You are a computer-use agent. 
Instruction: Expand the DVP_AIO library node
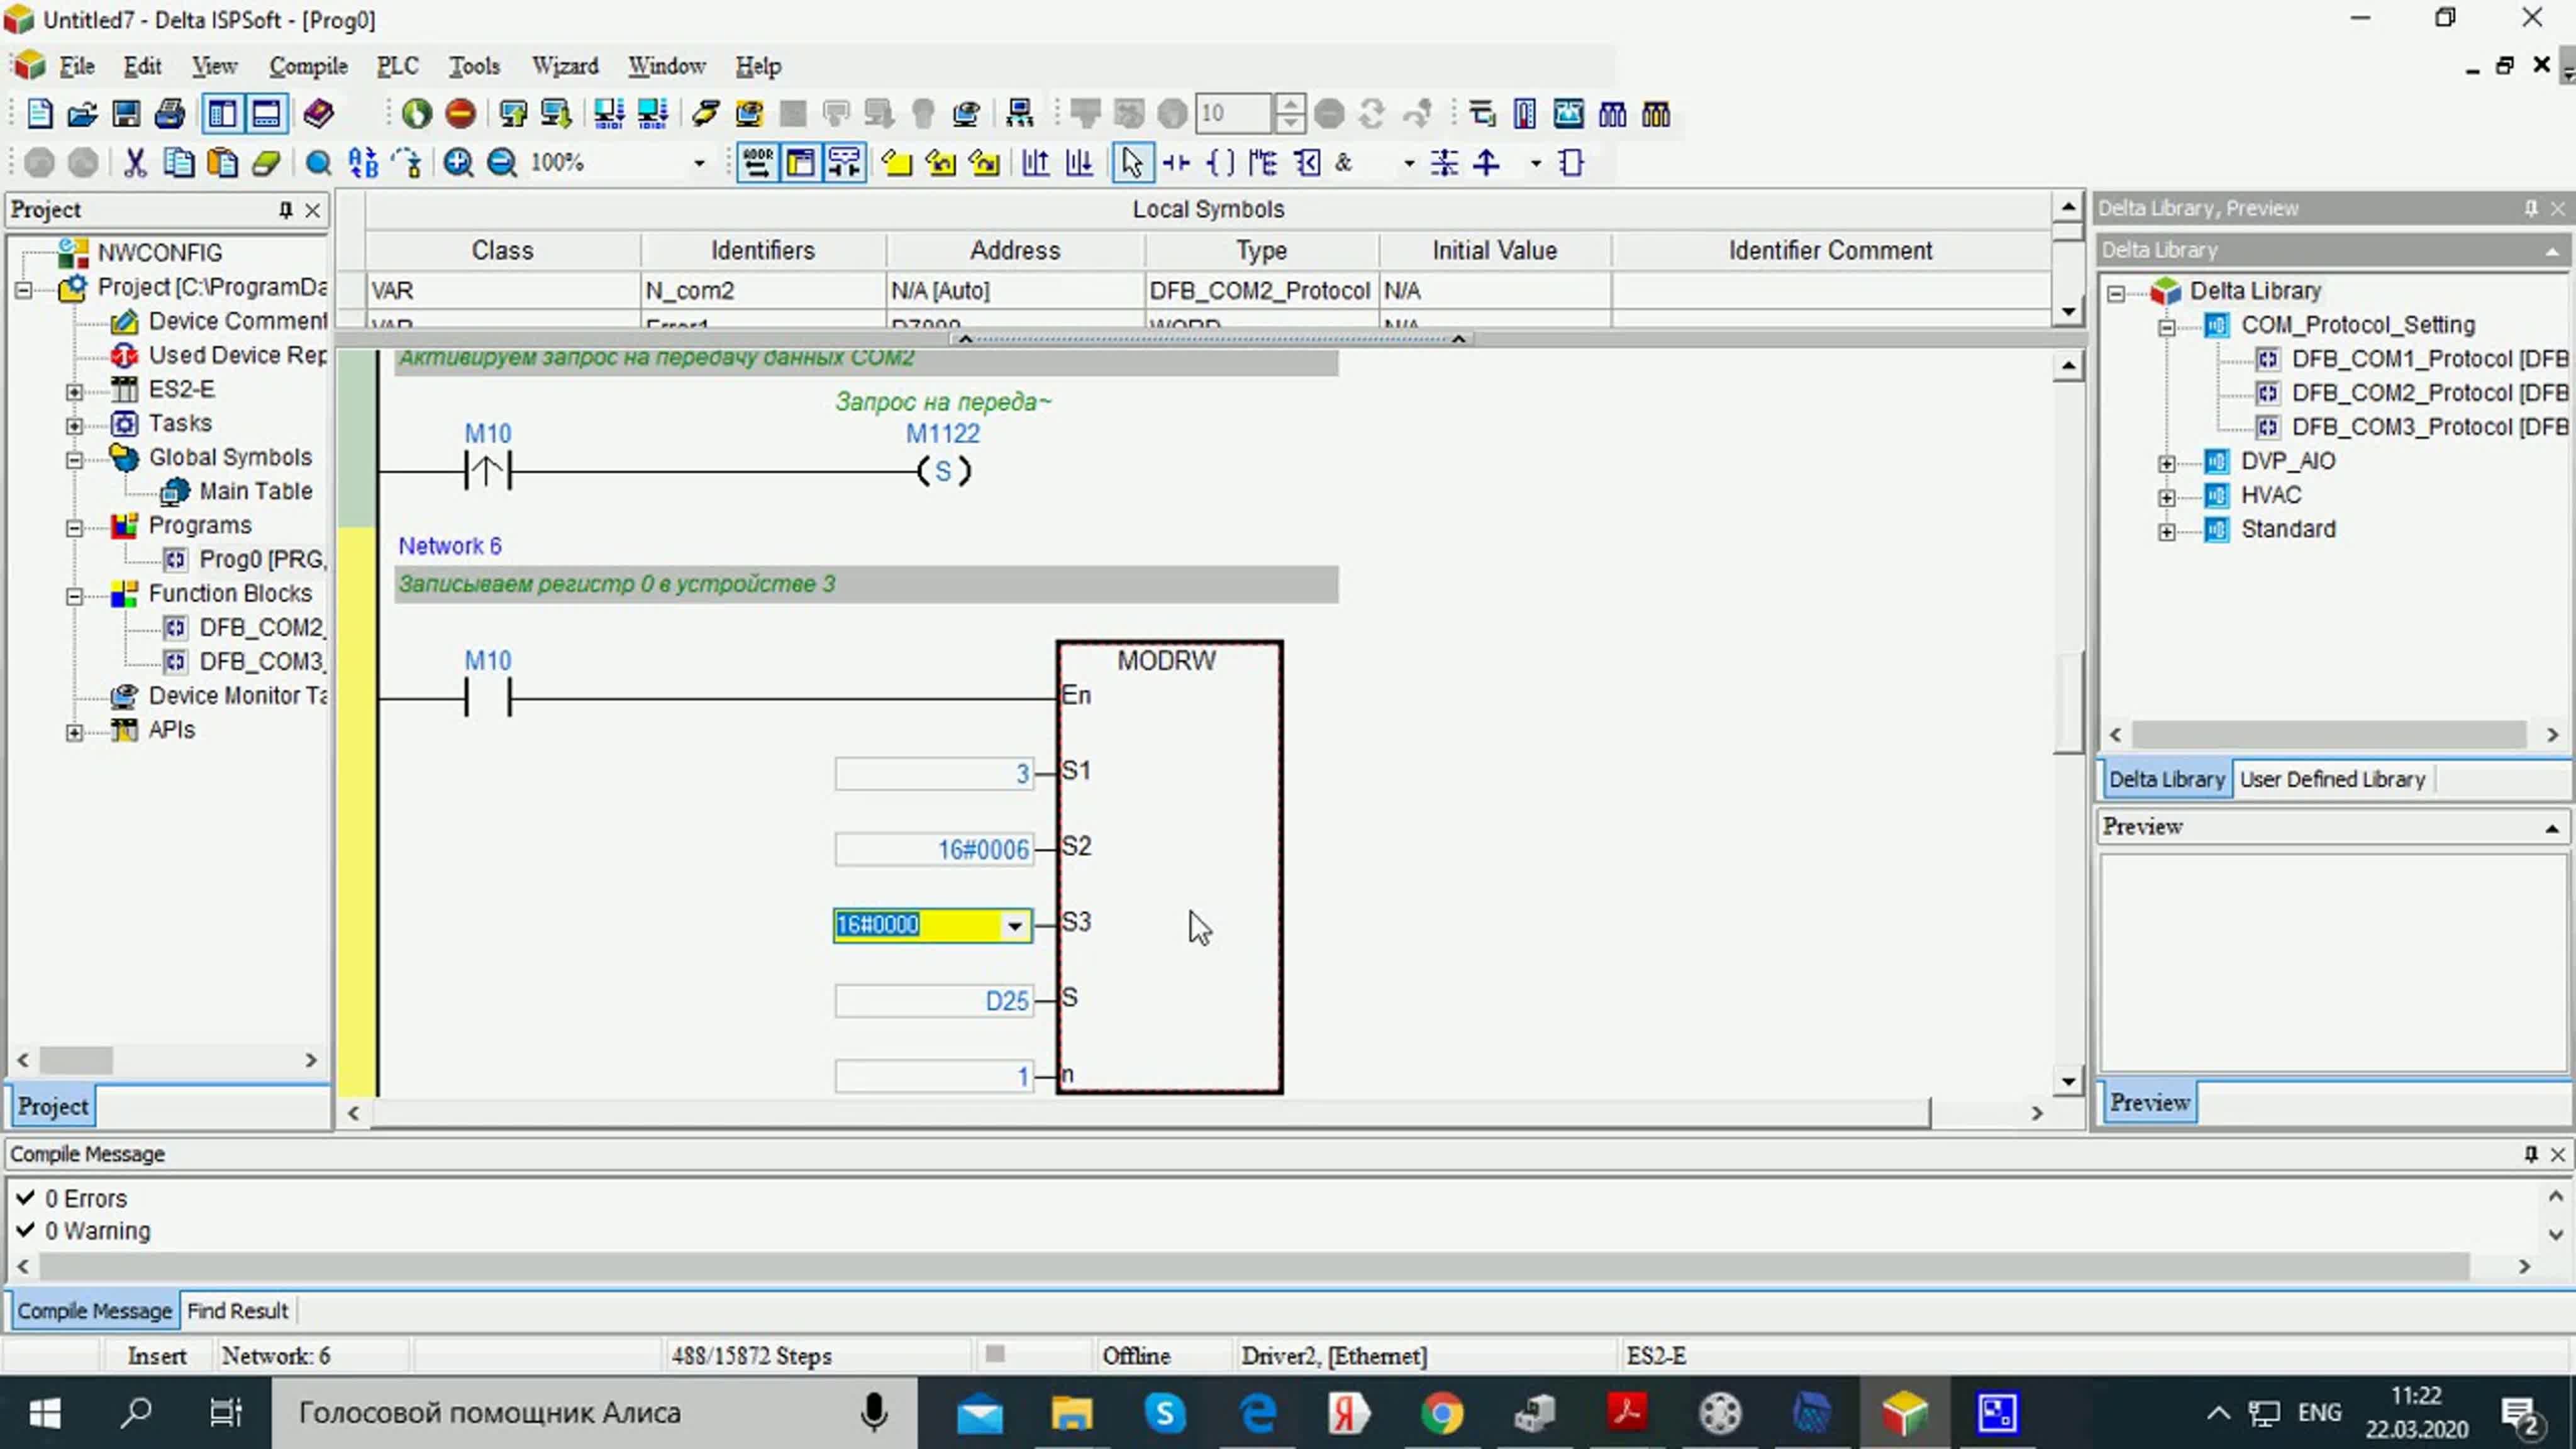(2166, 463)
